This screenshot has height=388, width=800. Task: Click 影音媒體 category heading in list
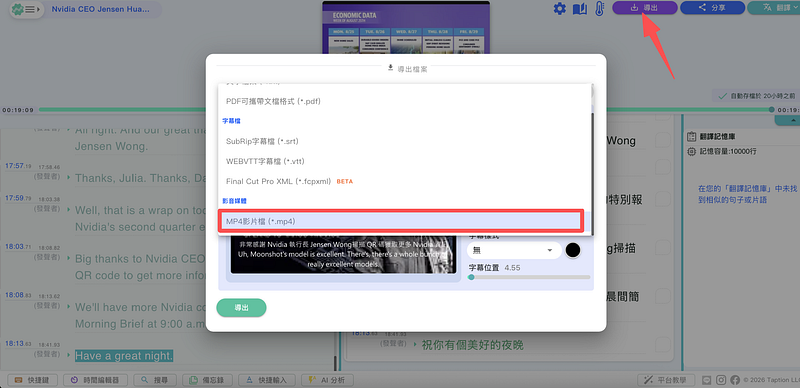coord(235,201)
